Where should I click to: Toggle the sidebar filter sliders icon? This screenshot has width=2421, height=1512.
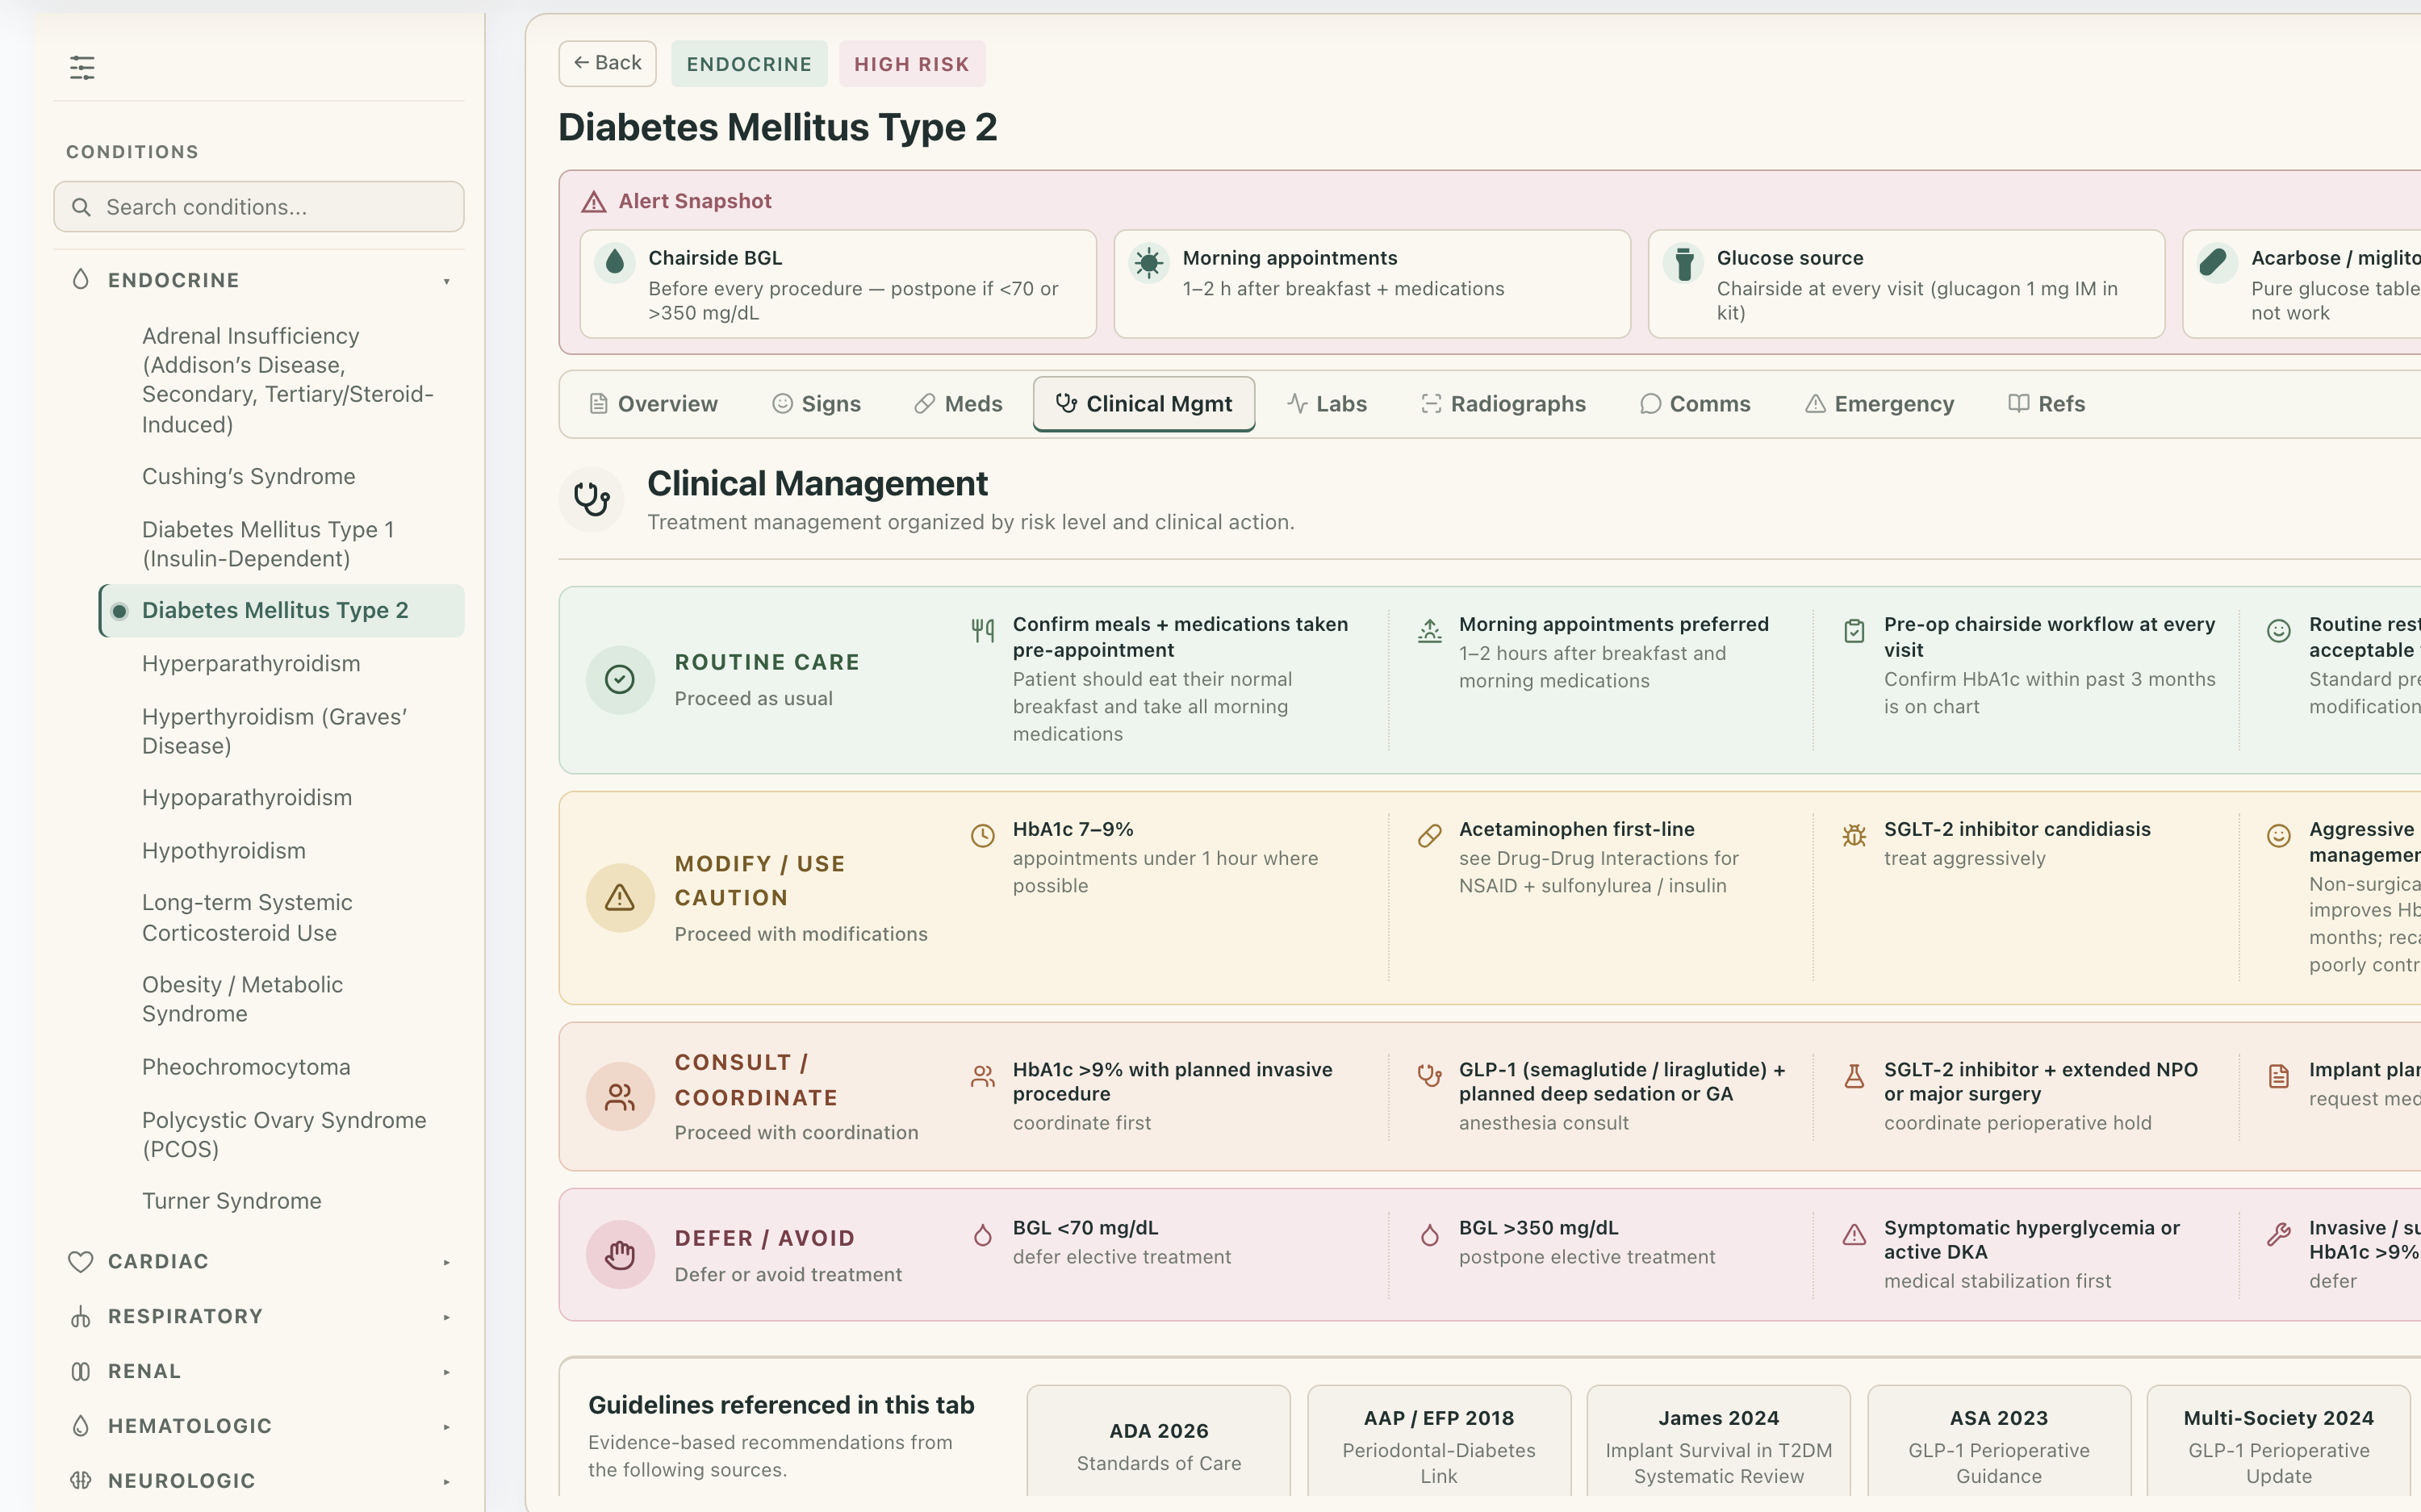82,68
